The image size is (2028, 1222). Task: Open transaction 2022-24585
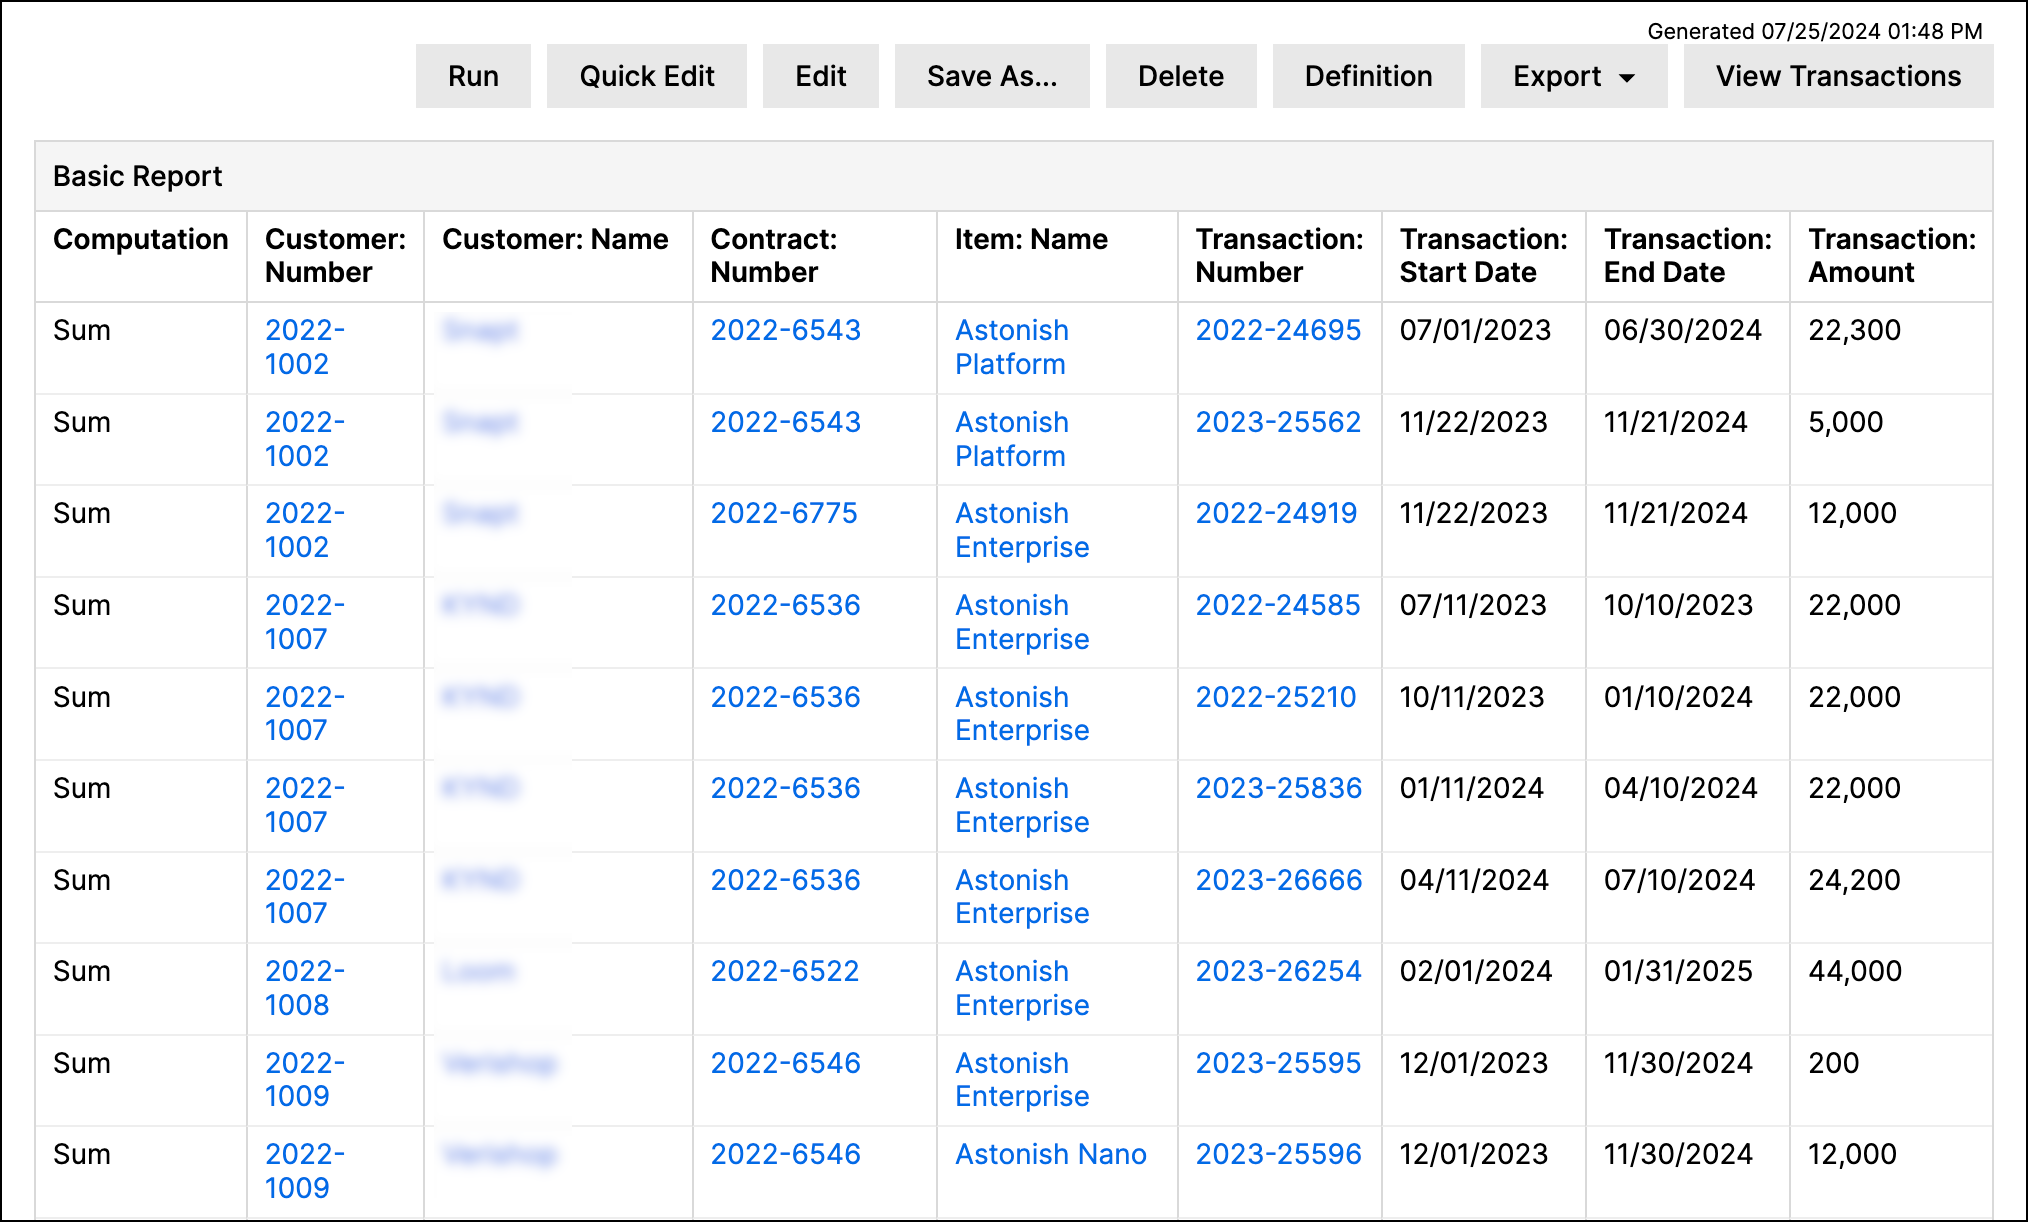1278,605
